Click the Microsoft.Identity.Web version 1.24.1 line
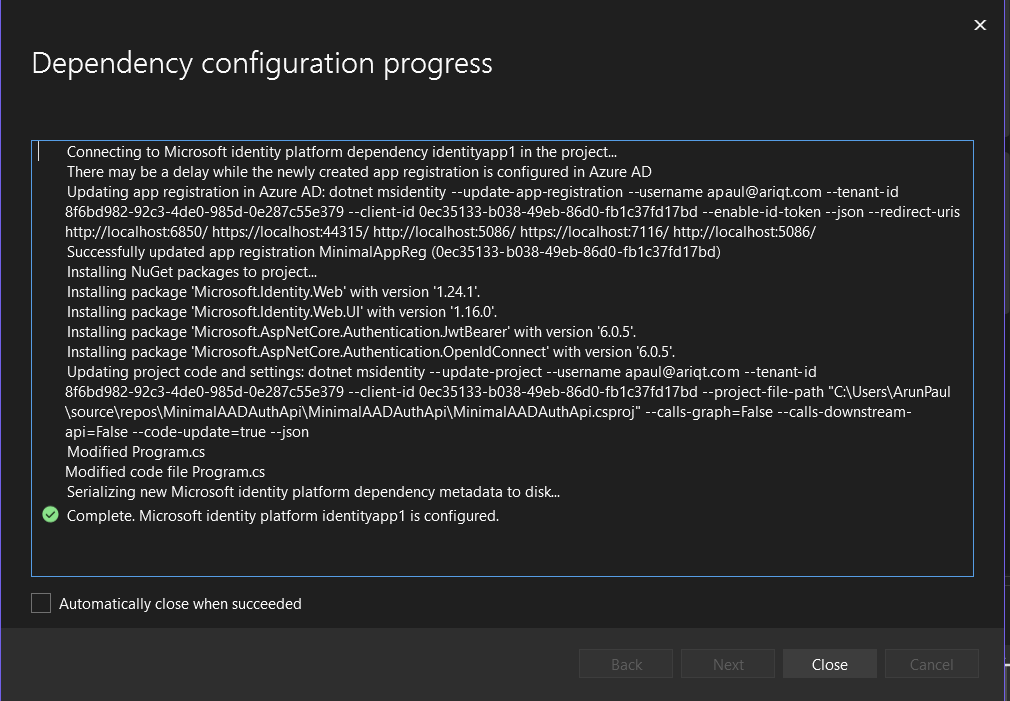This screenshot has height=701, width=1010. pos(273,292)
